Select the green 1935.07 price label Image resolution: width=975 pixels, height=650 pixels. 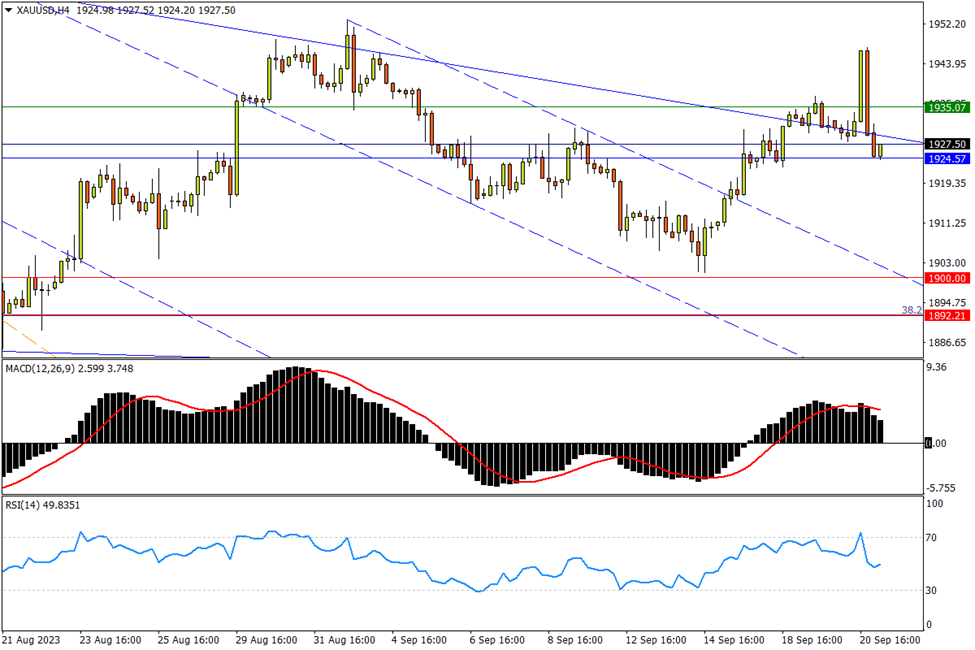tap(946, 107)
